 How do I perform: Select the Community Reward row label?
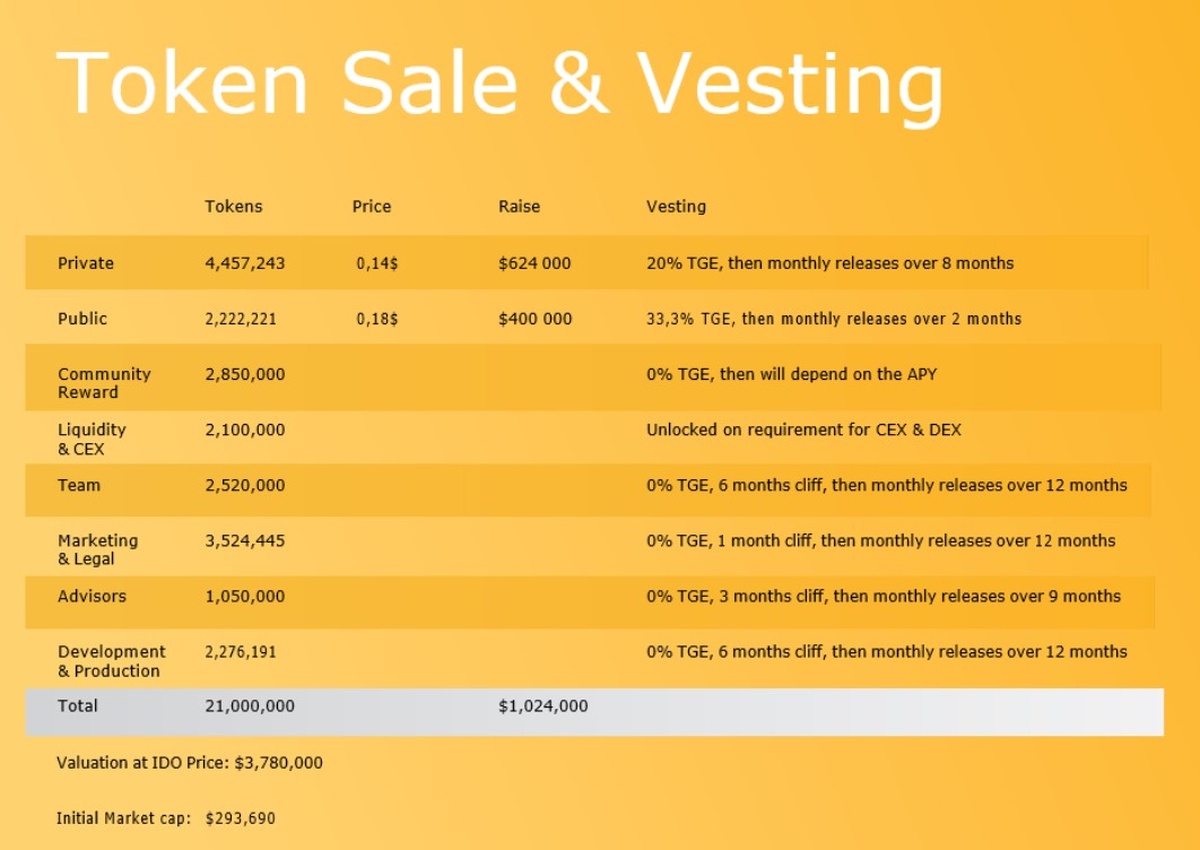pos(104,383)
